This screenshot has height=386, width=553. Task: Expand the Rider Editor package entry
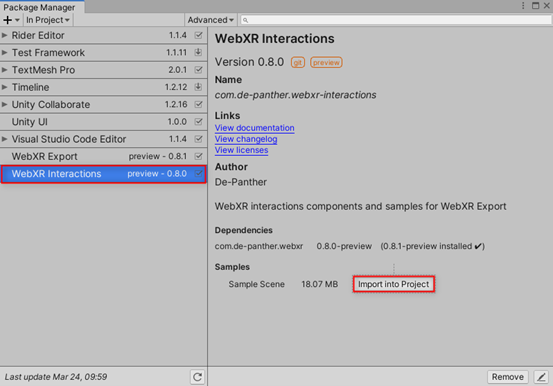5,35
